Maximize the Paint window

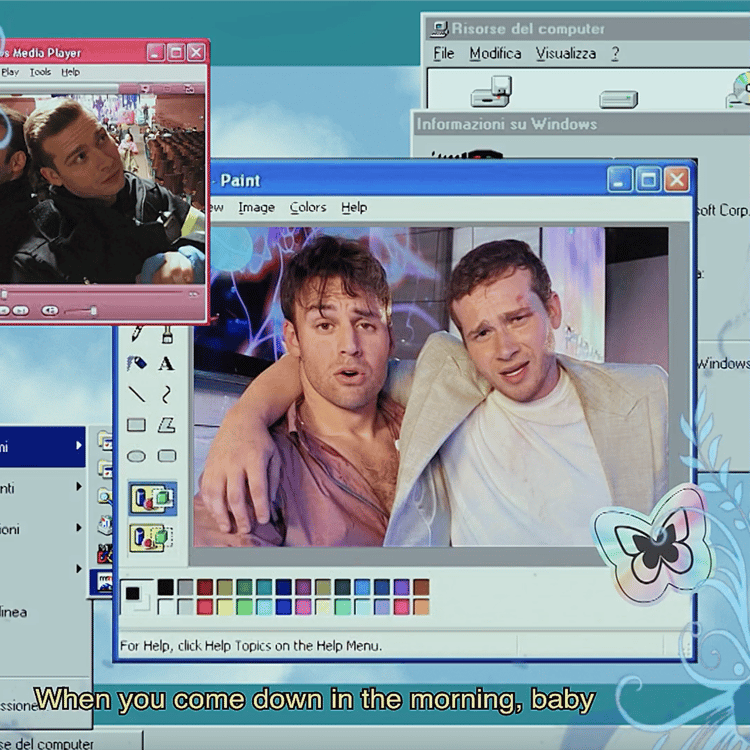(x=648, y=180)
